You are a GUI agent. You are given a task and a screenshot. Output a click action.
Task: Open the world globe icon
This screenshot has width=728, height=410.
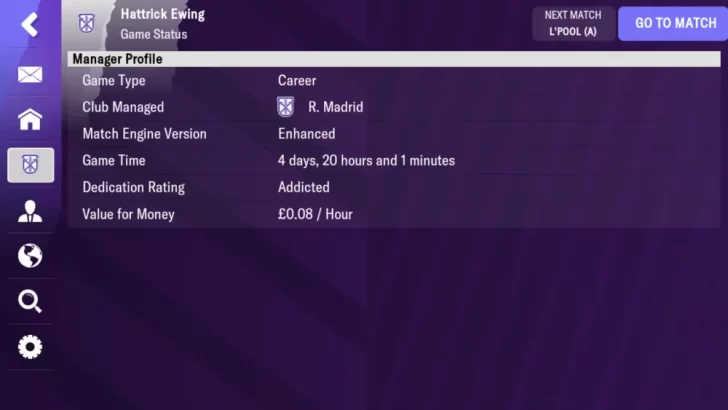point(30,256)
